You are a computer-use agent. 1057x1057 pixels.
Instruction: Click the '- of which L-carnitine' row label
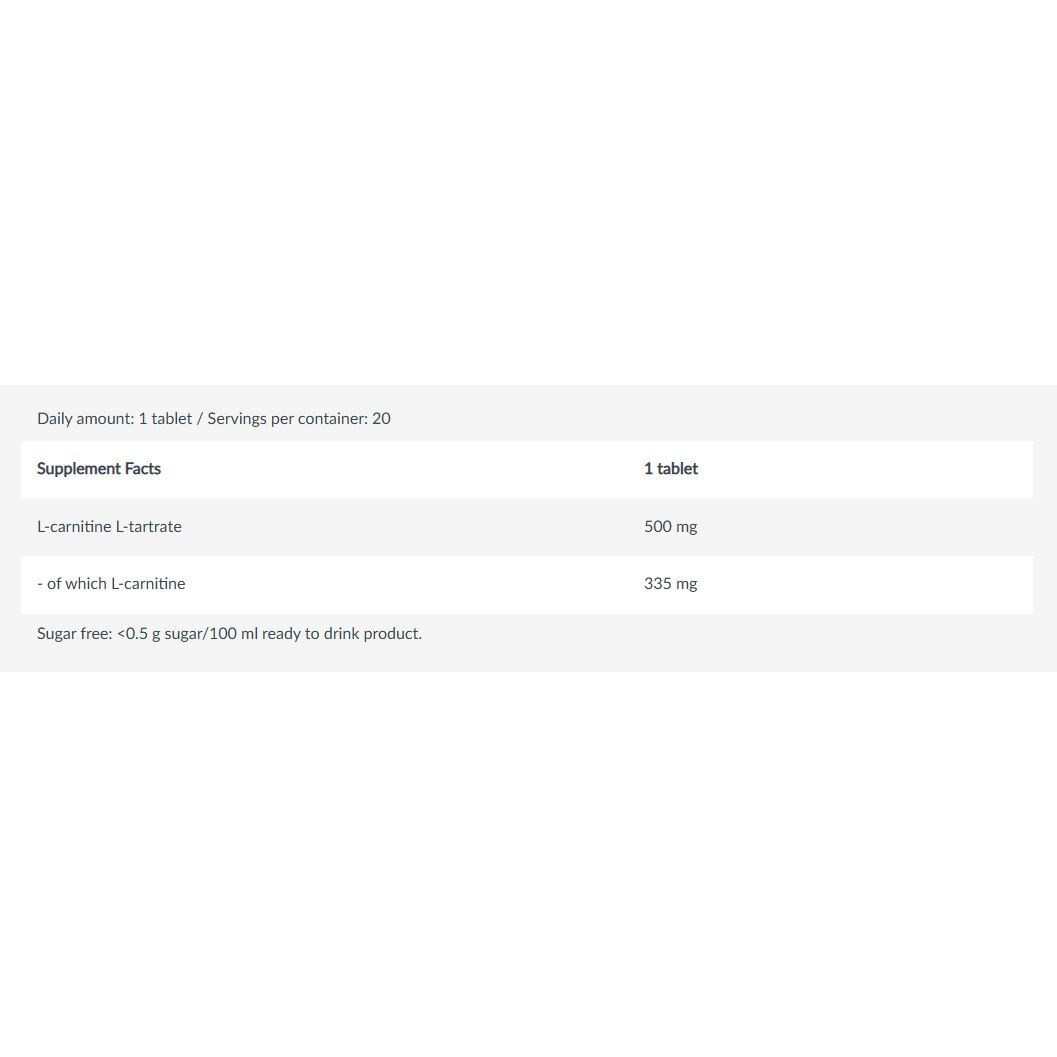pyautogui.click(x=111, y=584)
